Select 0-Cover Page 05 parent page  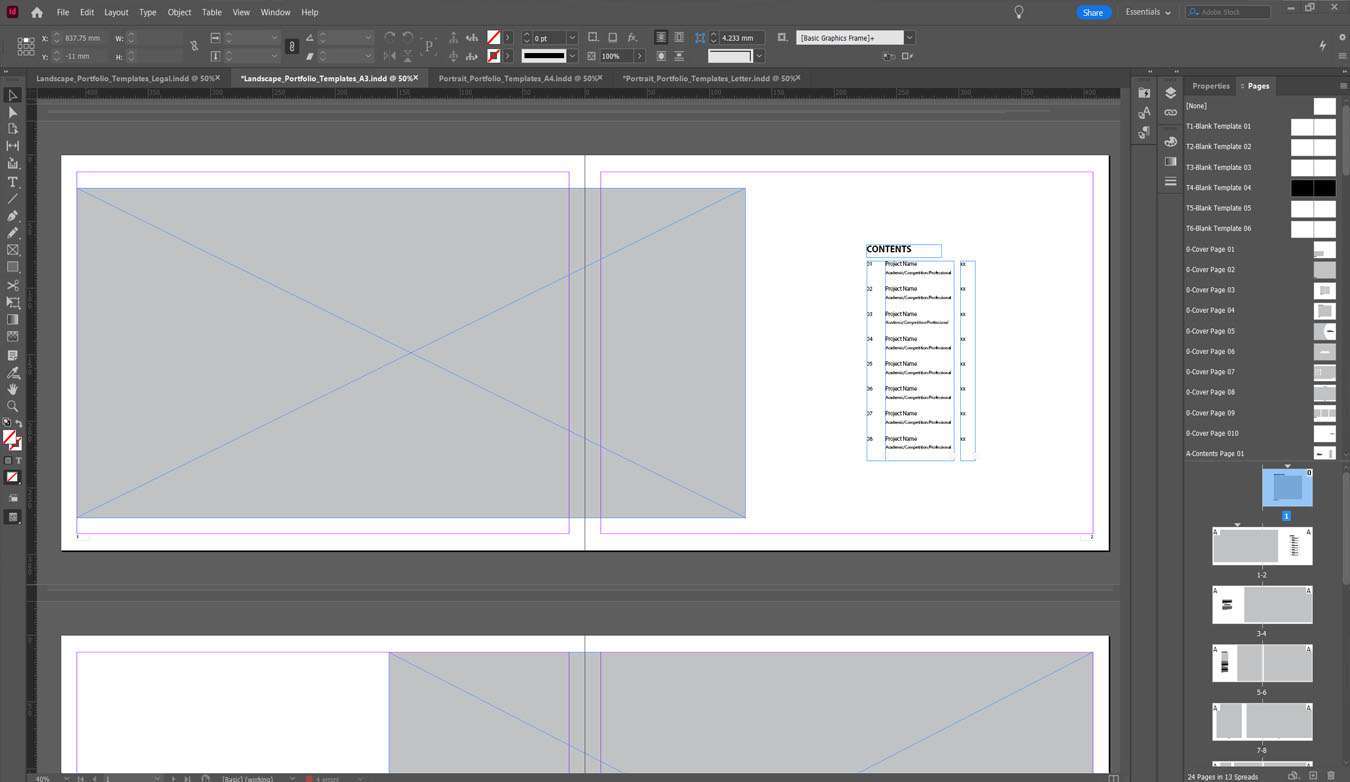[x=1260, y=331]
